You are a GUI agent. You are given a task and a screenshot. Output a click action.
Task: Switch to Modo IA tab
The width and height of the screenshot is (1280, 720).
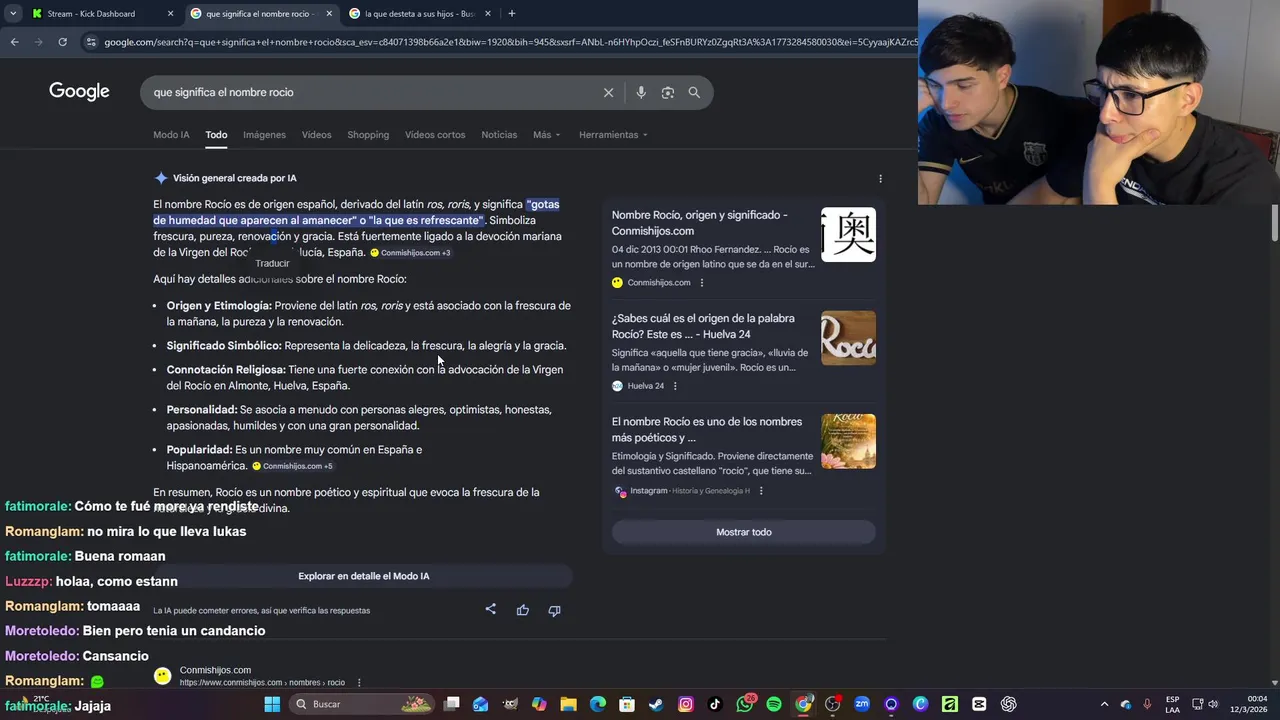(171, 135)
